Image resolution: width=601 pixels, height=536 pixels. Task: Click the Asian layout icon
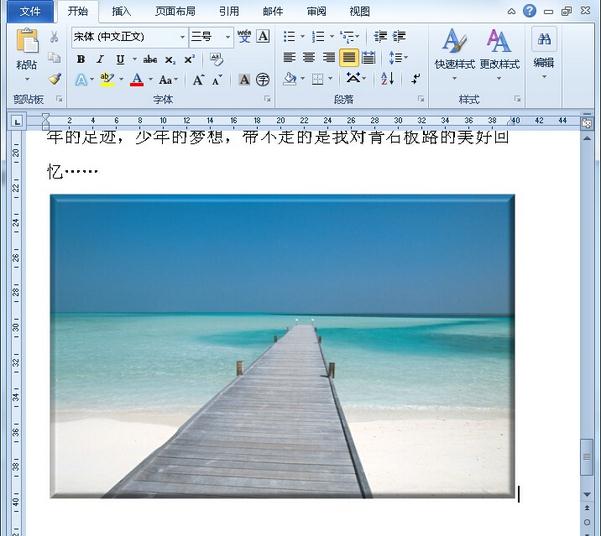(353, 79)
